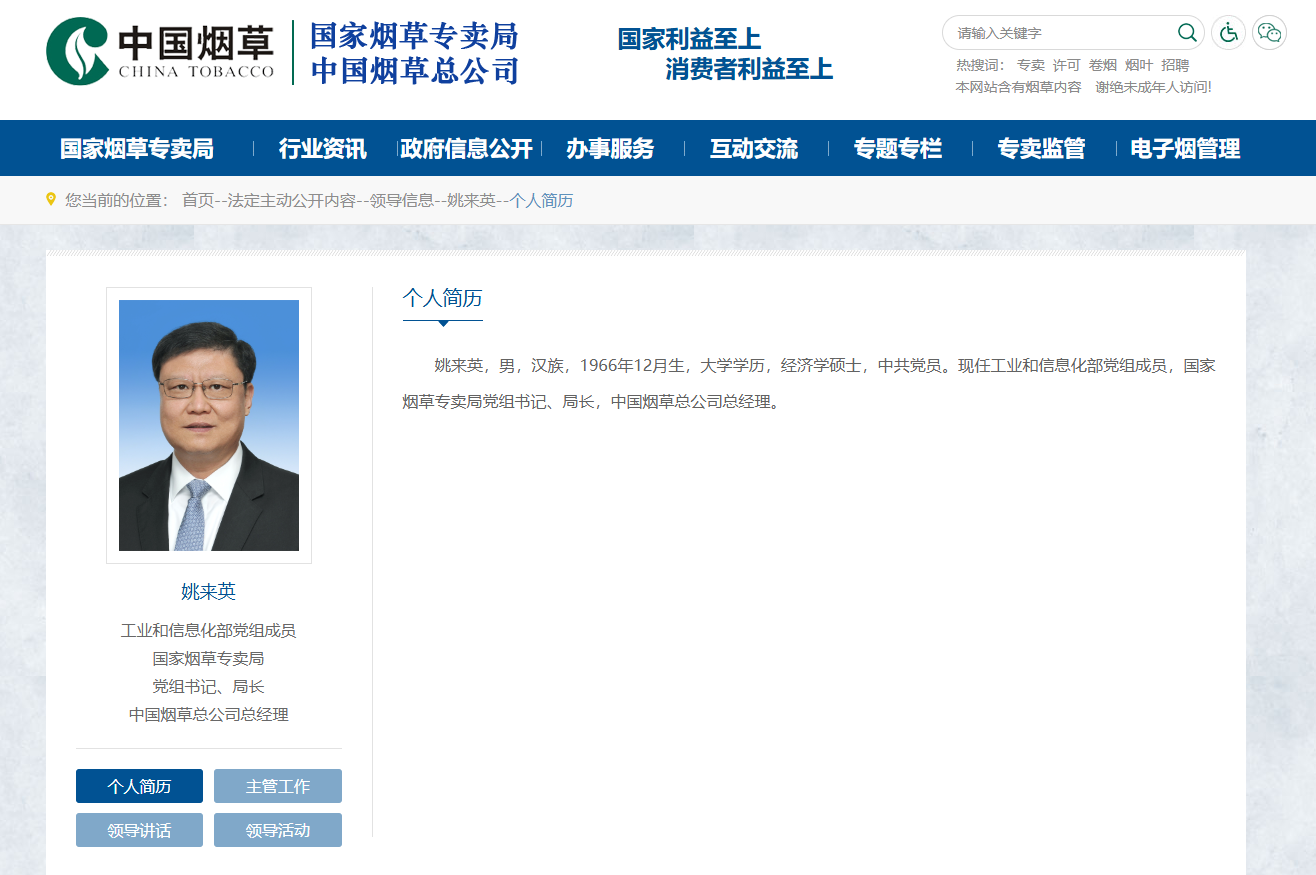Click hot search term 许可
The height and width of the screenshot is (875, 1316).
click(x=1067, y=65)
